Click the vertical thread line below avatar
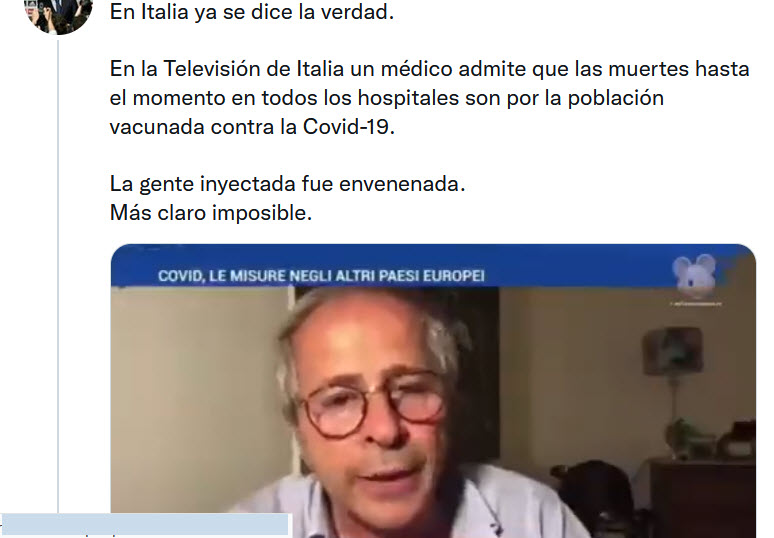The image size is (774, 538). [x=58, y=276]
